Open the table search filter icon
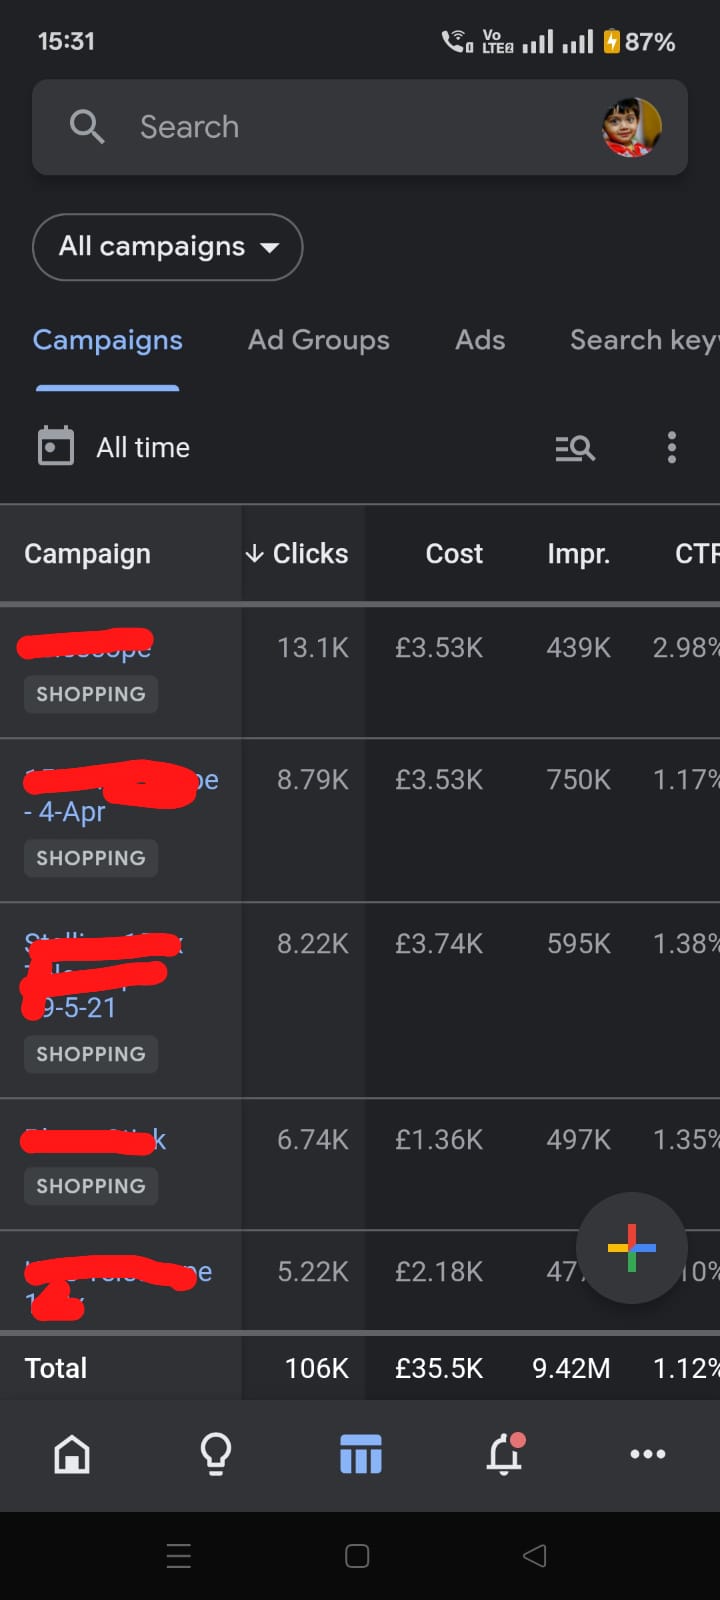Image resolution: width=720 pixels, height=1600 pixels. click(x=575, y=447)
